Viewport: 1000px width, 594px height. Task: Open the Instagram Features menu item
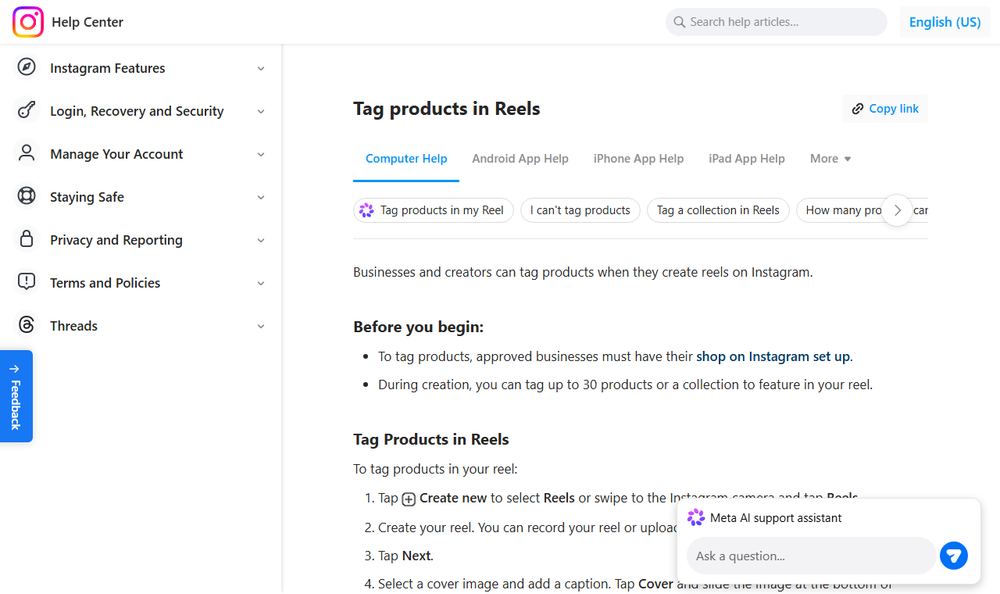140,68
